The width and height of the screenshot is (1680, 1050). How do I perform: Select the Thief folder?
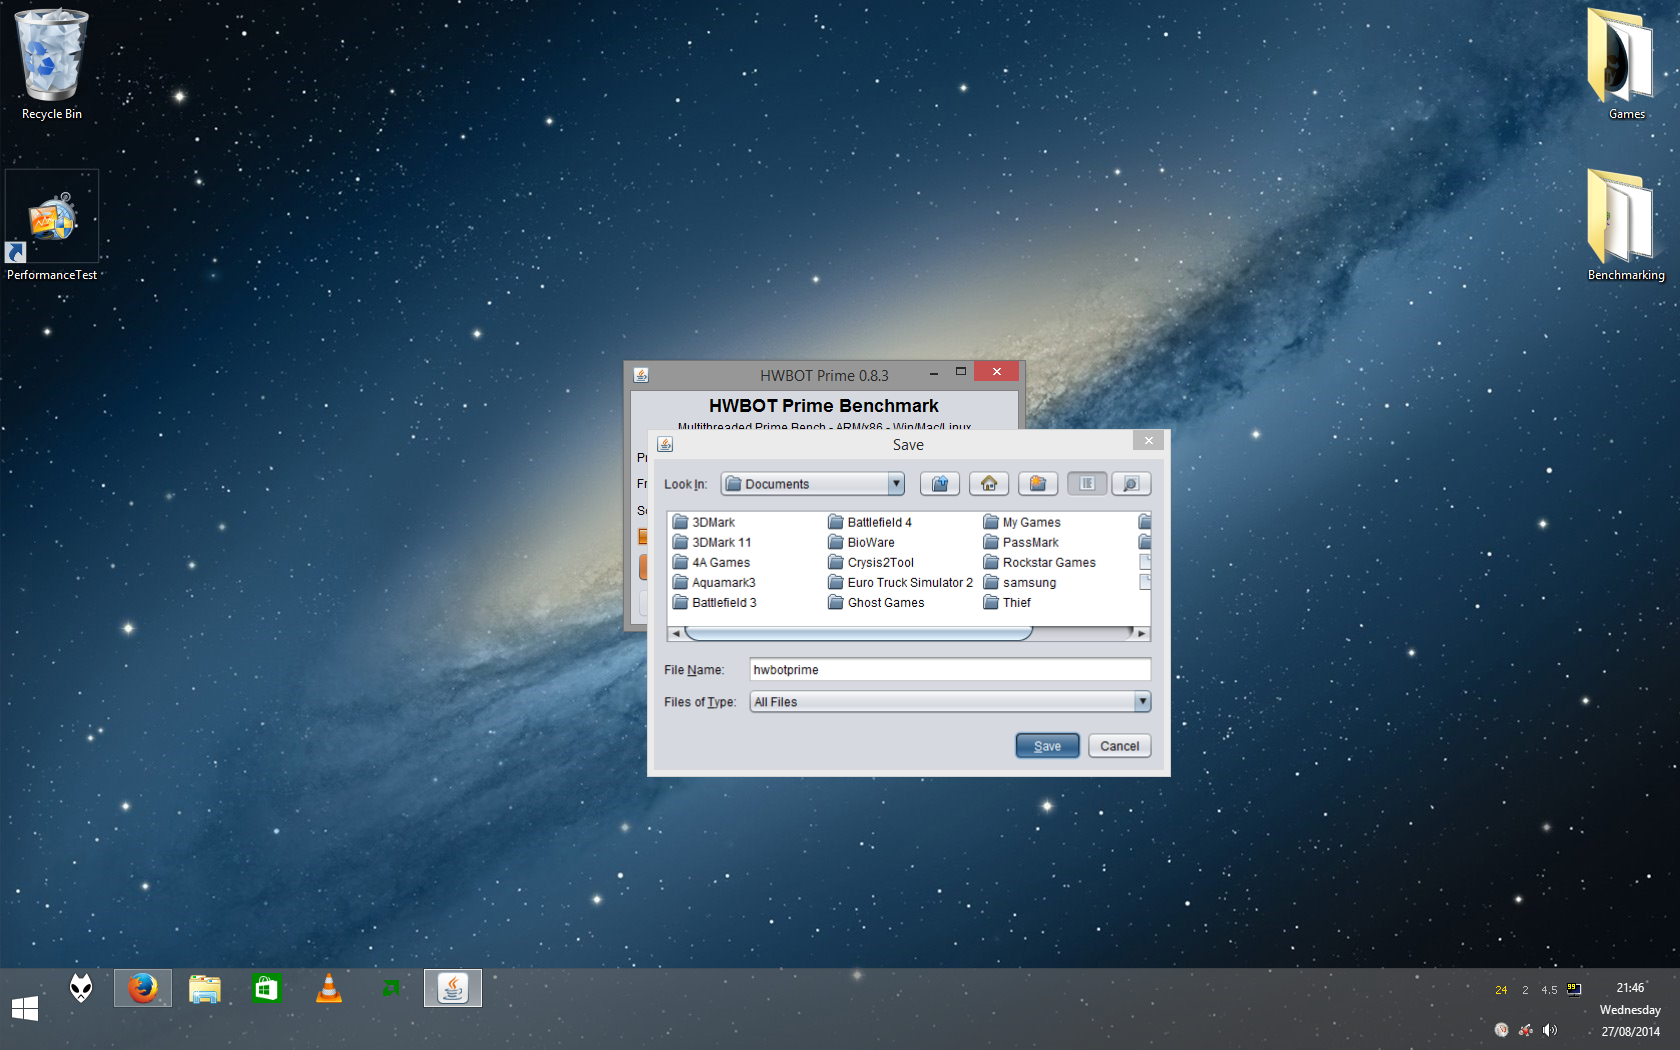[1007, 602]
